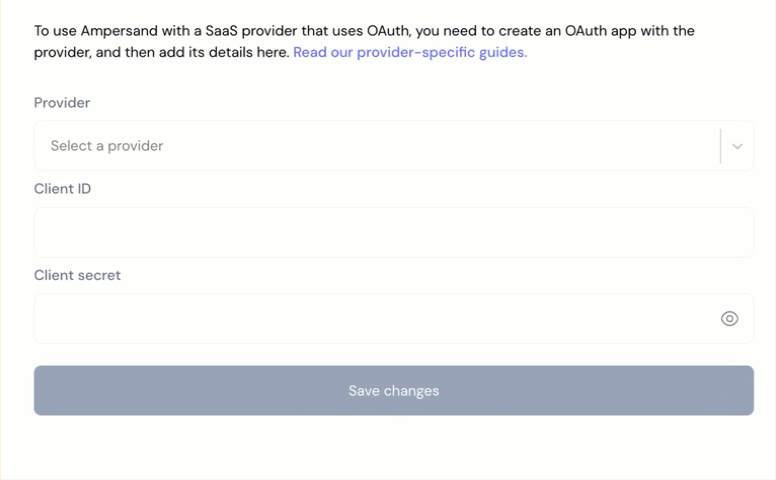
Task: Expand the provider list chevron arrow
Action: pyautogui.click(x=737, y=146)
